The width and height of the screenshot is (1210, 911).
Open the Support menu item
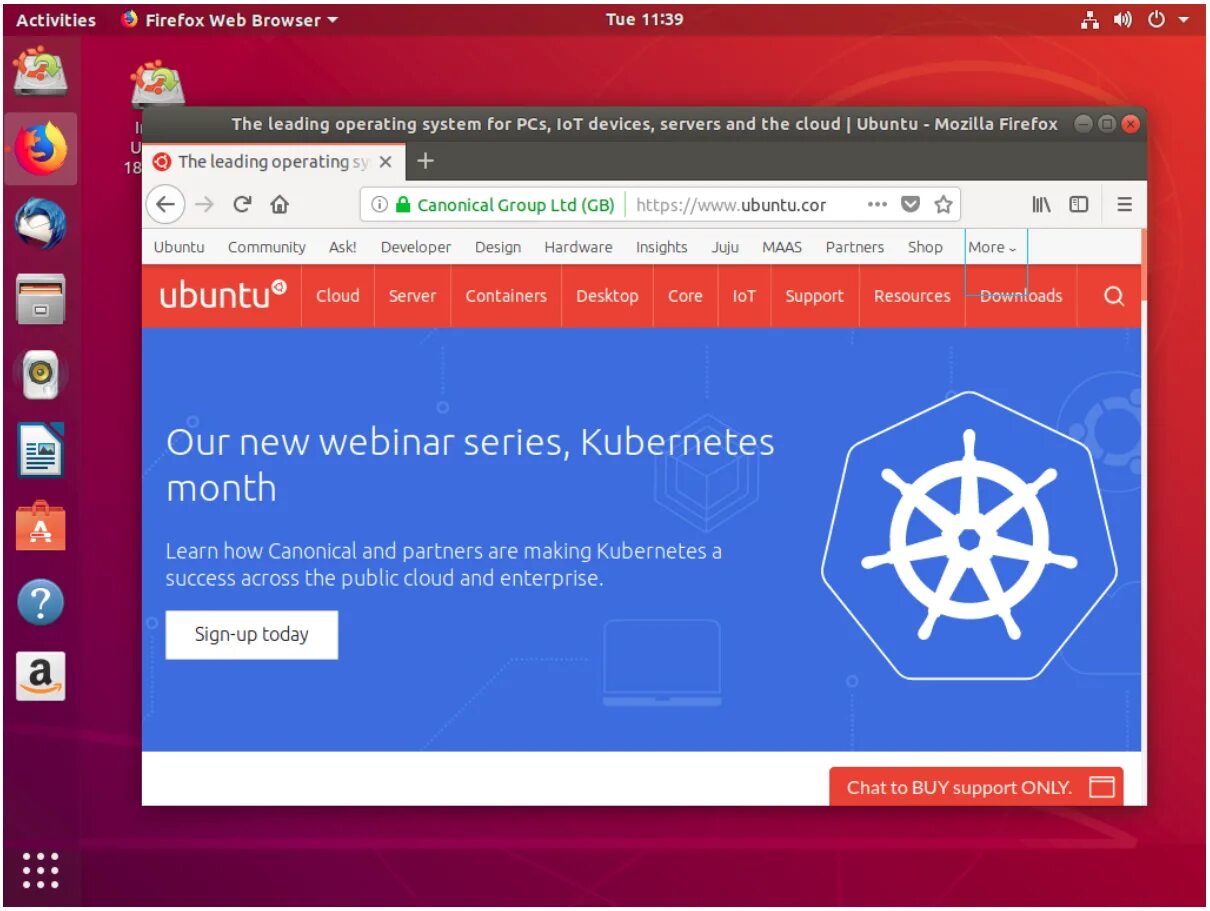click(815, 296)
